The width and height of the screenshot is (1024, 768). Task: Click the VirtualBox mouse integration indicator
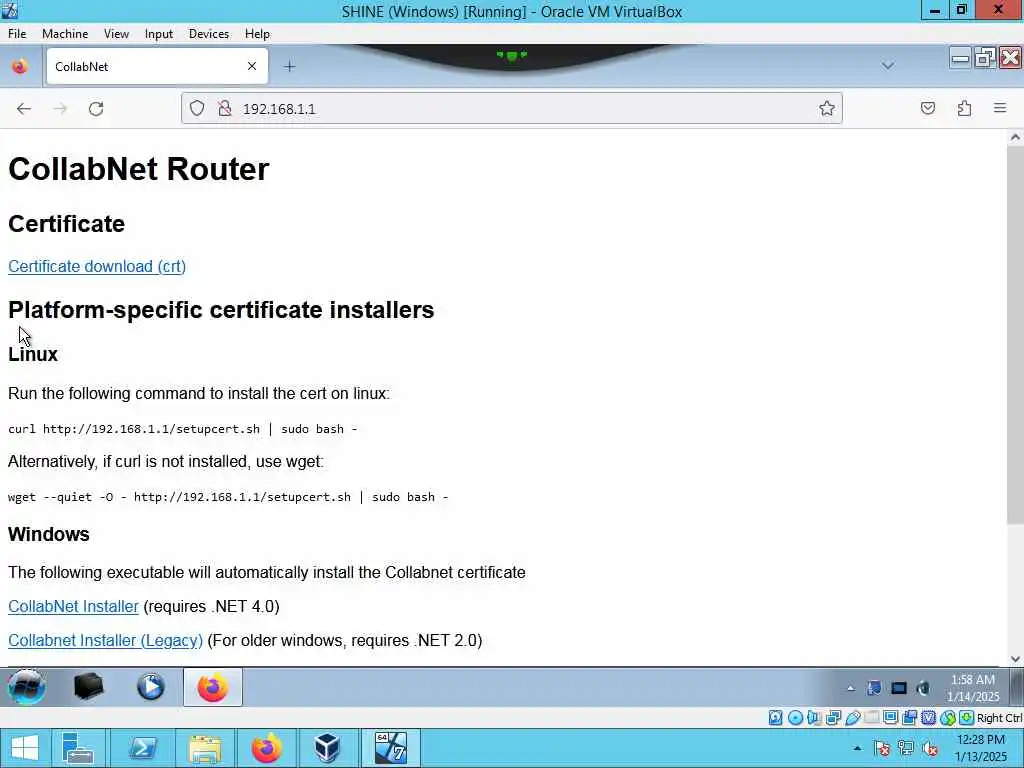pos(948,718)
